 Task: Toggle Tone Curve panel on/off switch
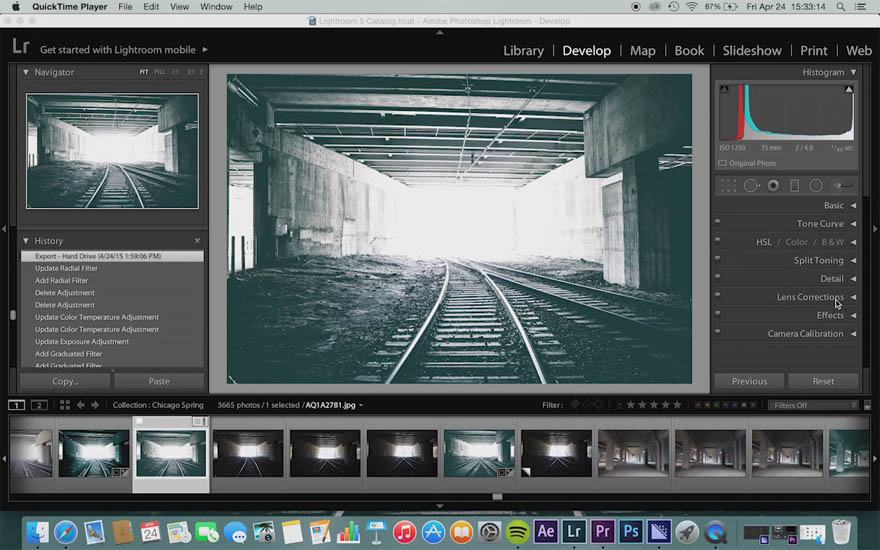point(718,221)
